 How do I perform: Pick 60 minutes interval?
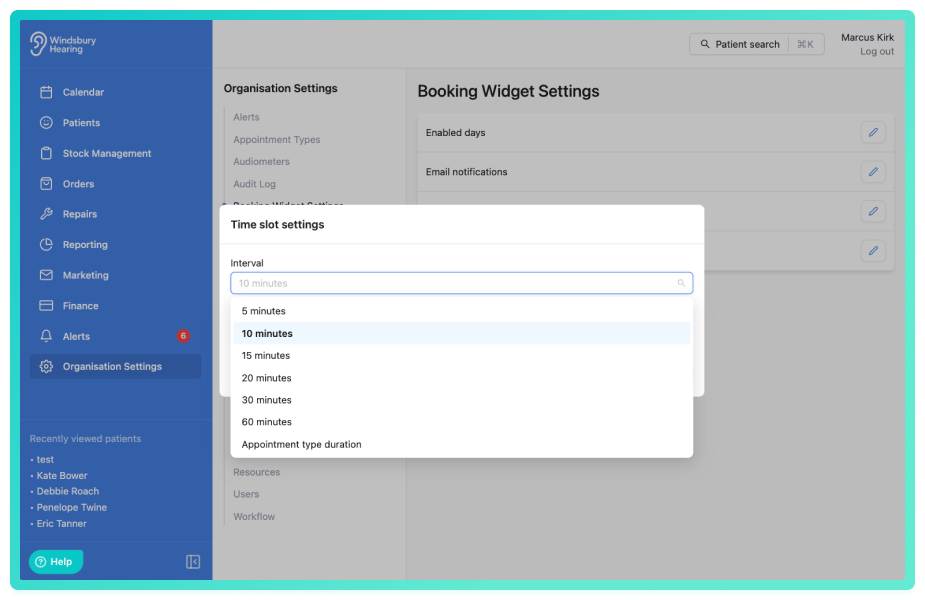(x=461, y=422)
